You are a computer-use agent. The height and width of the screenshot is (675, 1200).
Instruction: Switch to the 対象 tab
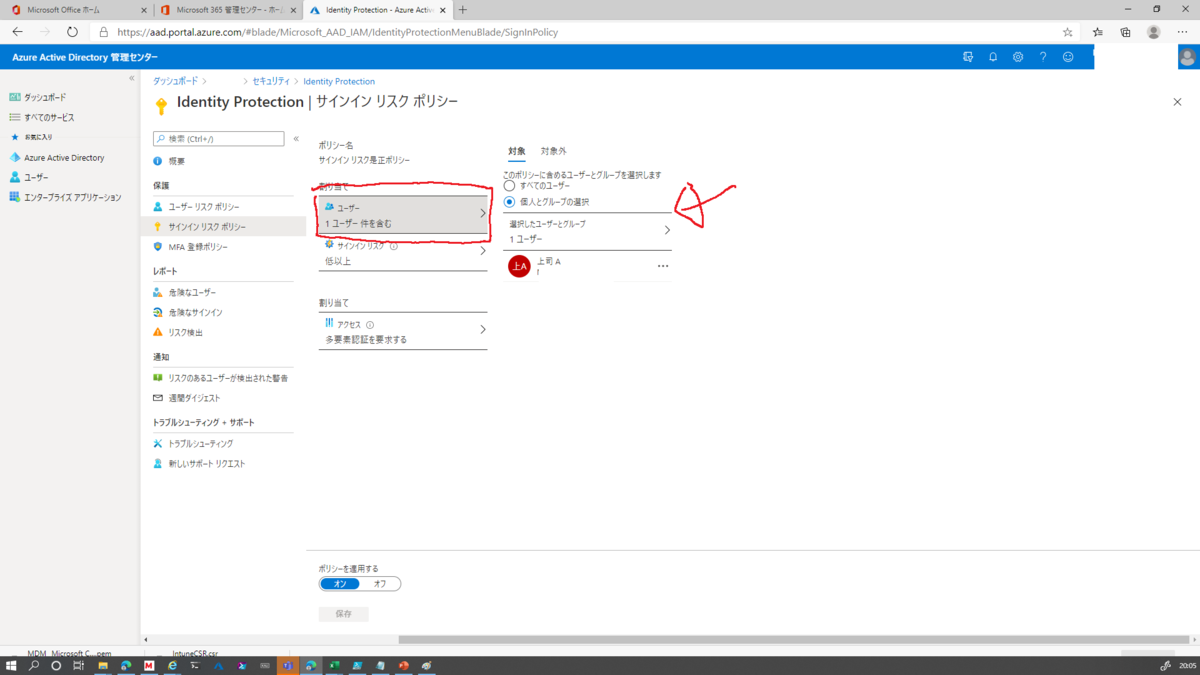tap(516, 151)
